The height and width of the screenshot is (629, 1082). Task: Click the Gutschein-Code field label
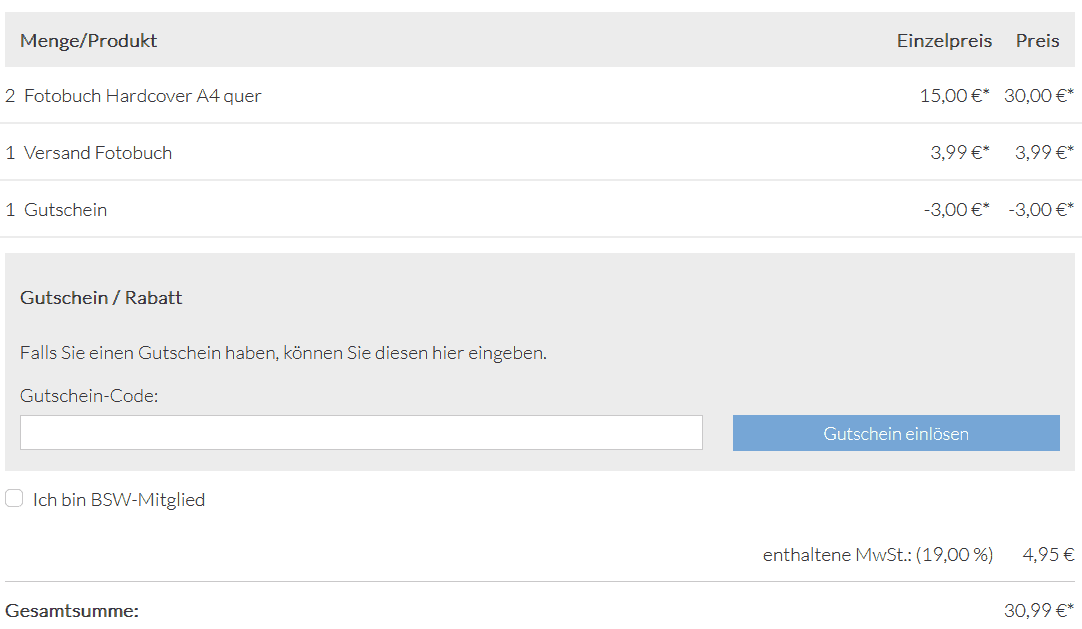point(89,396)
